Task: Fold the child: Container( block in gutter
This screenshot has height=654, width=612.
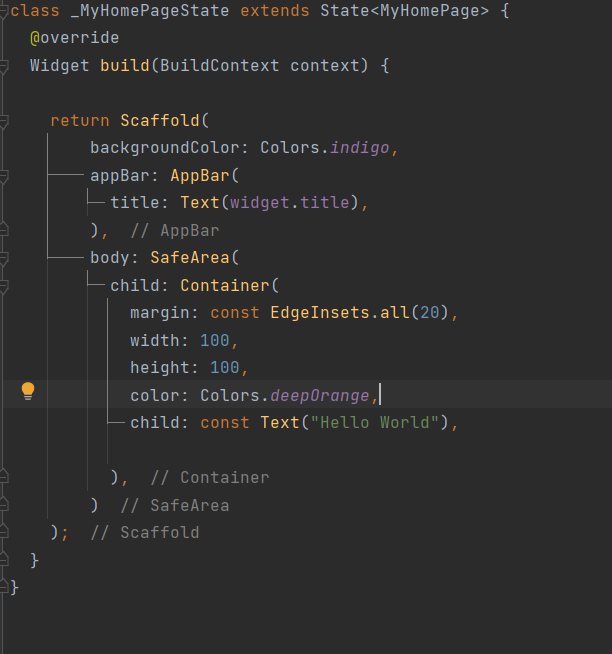Action: (x=3, y=286)
